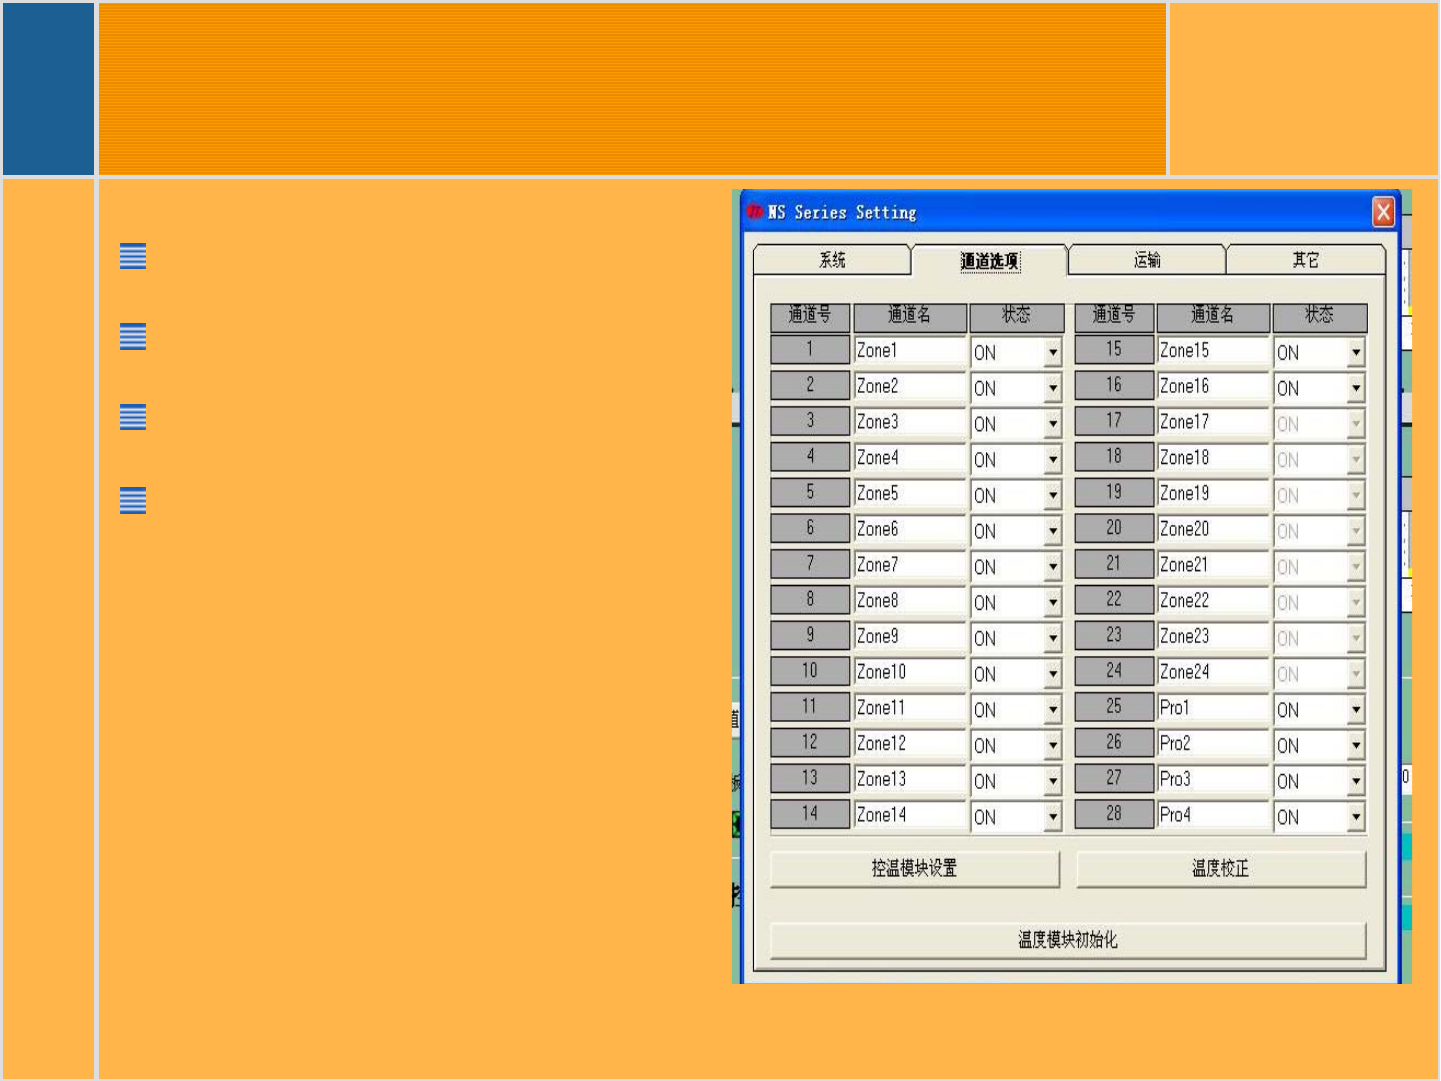Select channel number 9 cell
Screen dimensions: 1441x1081
810,635
